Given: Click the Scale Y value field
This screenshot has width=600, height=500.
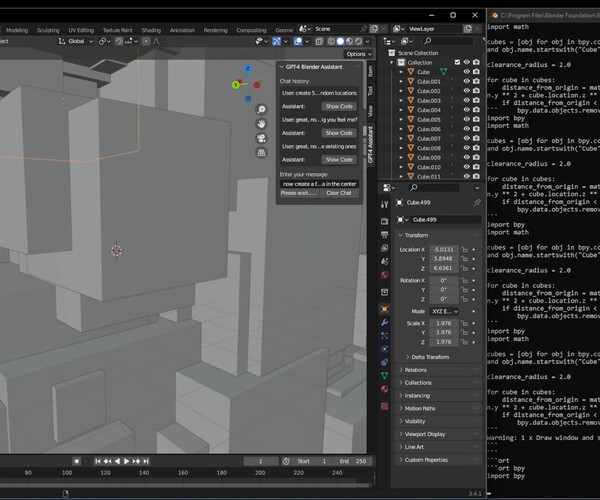Looking at the screenshot, I should [444, 332].
